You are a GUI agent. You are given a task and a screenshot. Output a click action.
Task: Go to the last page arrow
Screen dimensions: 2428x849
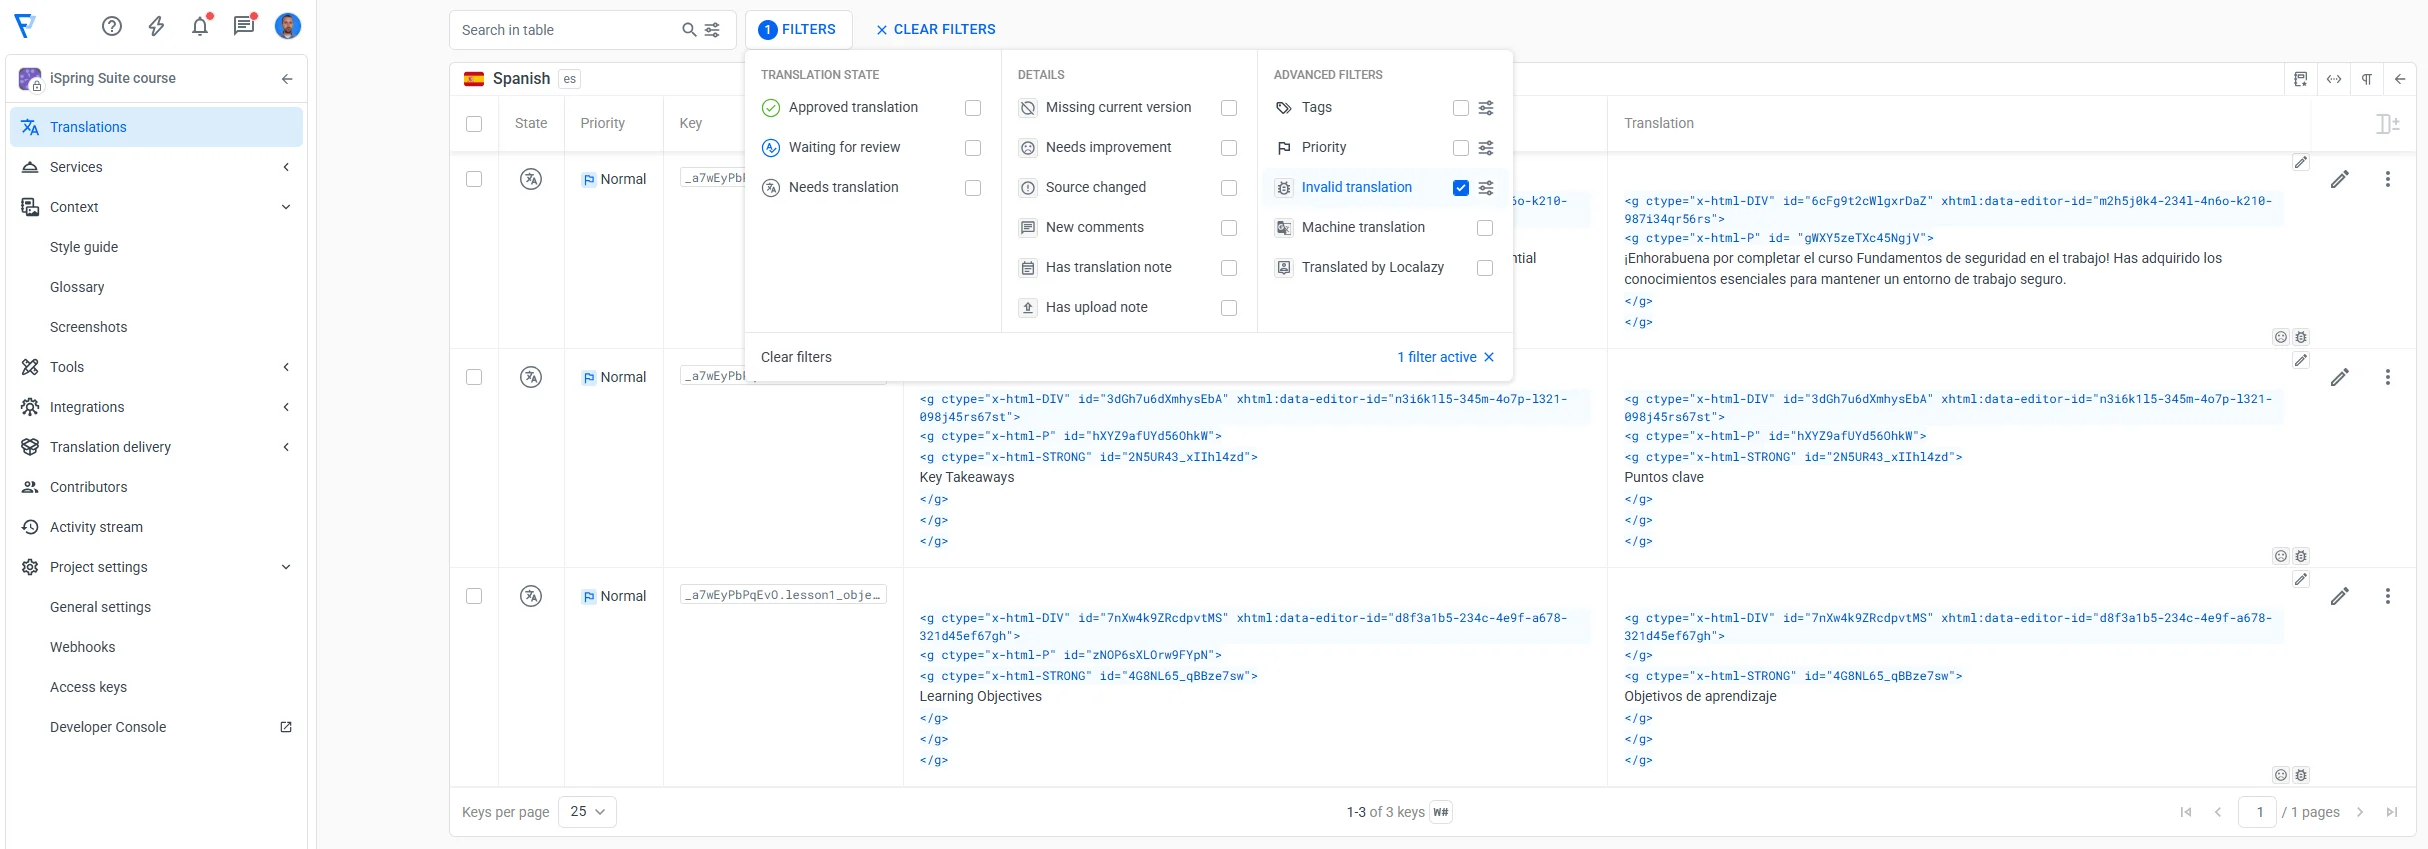(x=2392, y=812)
